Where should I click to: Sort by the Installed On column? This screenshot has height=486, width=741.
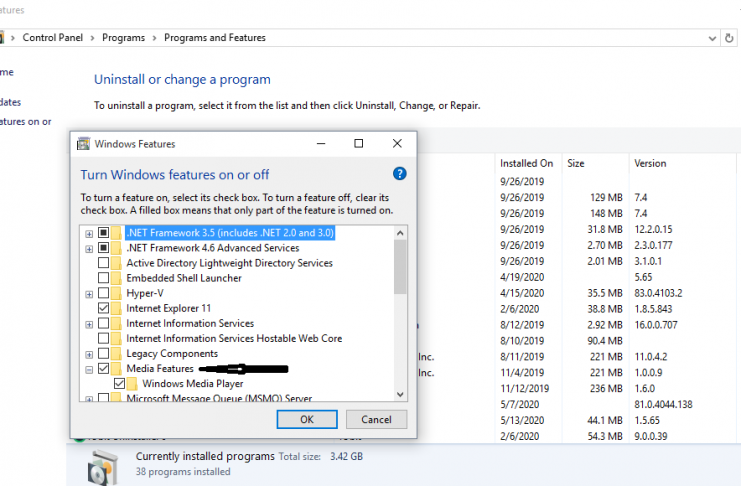tap(528, 164)
